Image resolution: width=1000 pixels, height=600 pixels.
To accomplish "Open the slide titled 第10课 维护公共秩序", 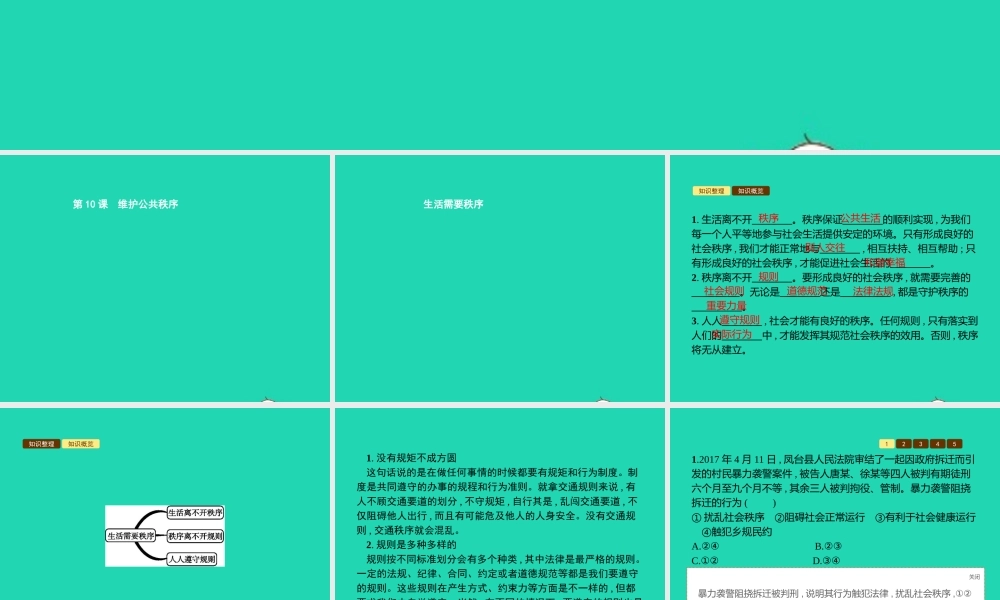I will (165, 278).
